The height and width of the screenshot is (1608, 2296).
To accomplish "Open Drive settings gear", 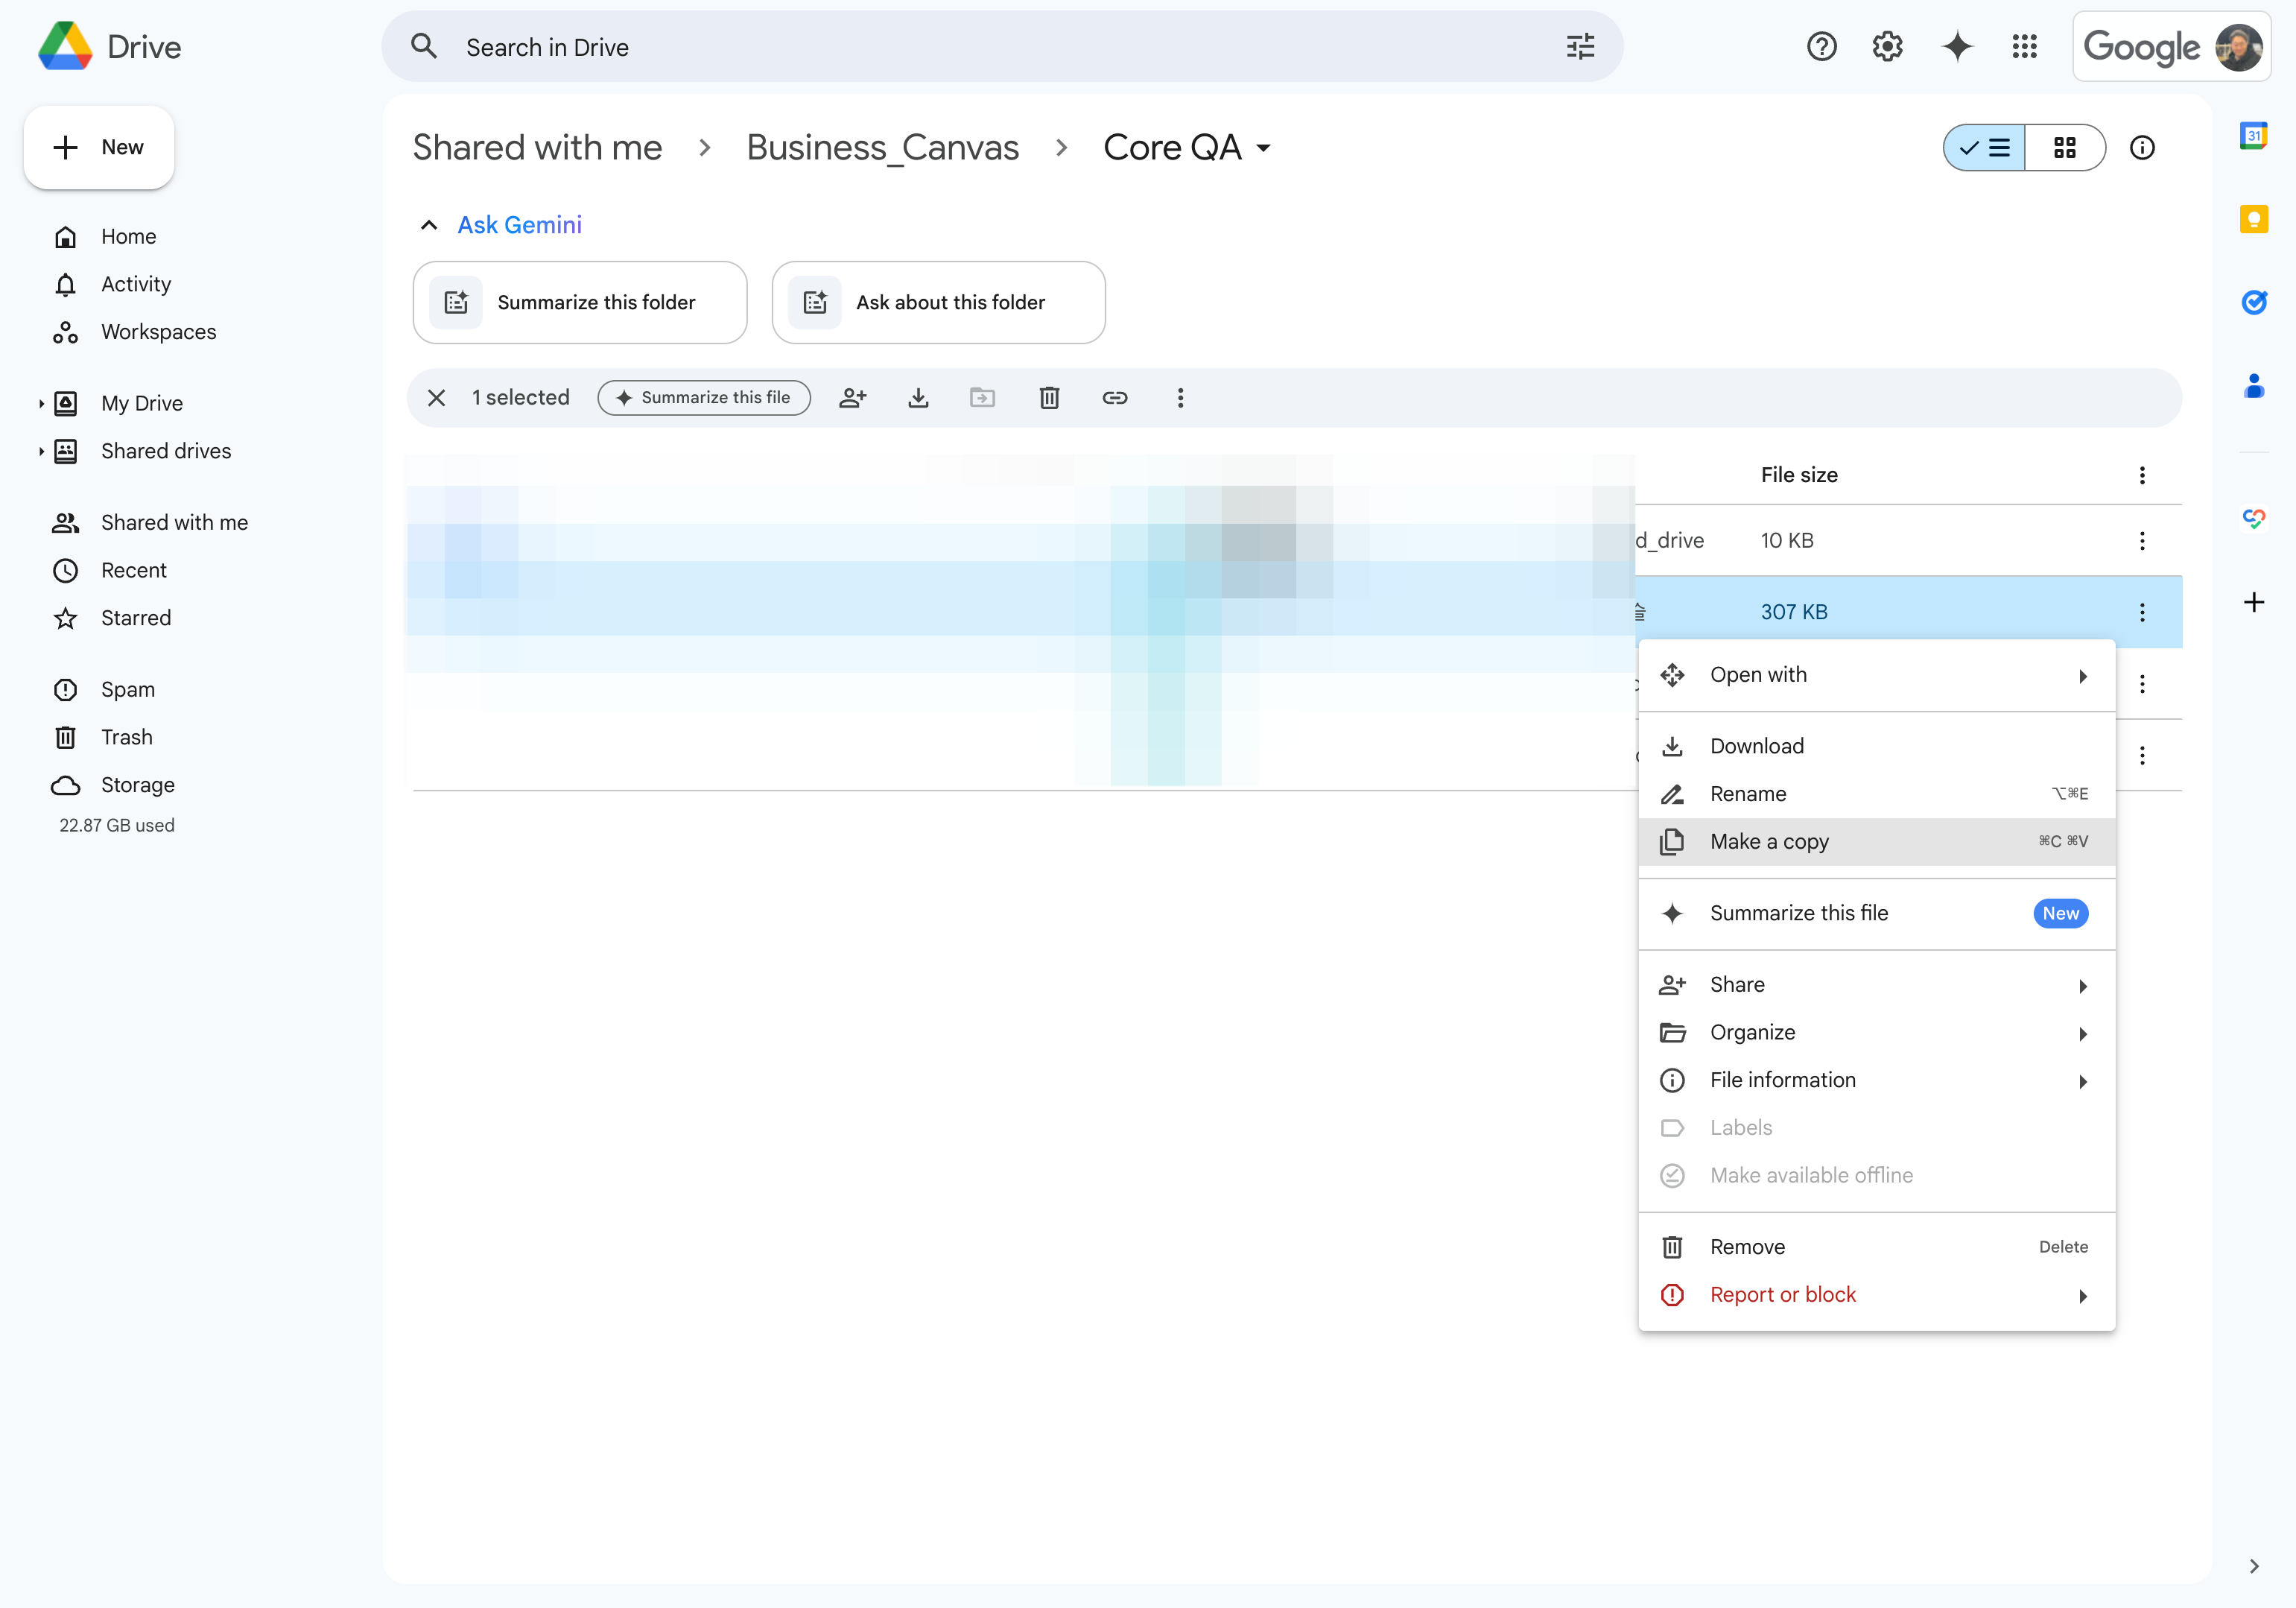I will point(1887,47).
